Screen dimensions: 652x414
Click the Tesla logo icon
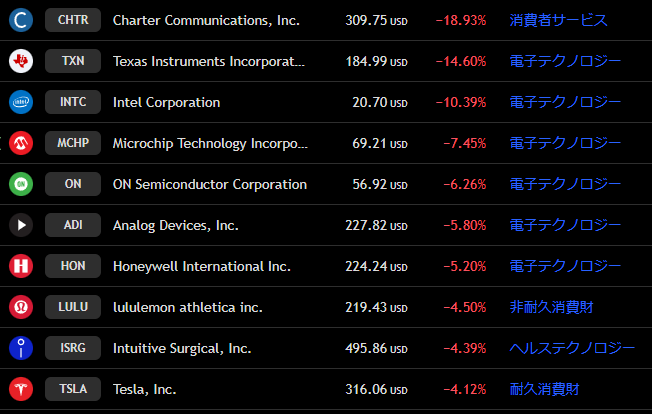[21, 389]
